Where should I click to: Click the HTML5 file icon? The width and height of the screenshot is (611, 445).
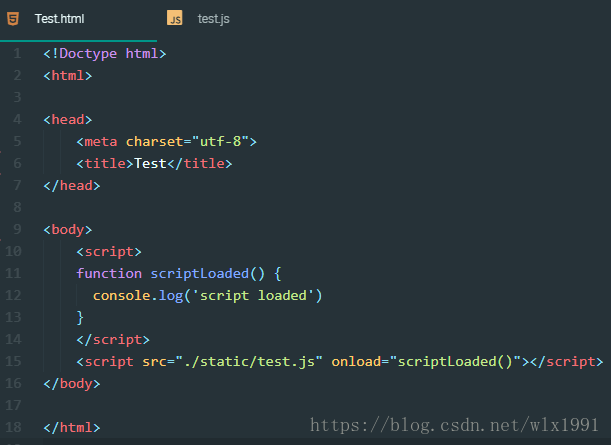coord(13,19)
